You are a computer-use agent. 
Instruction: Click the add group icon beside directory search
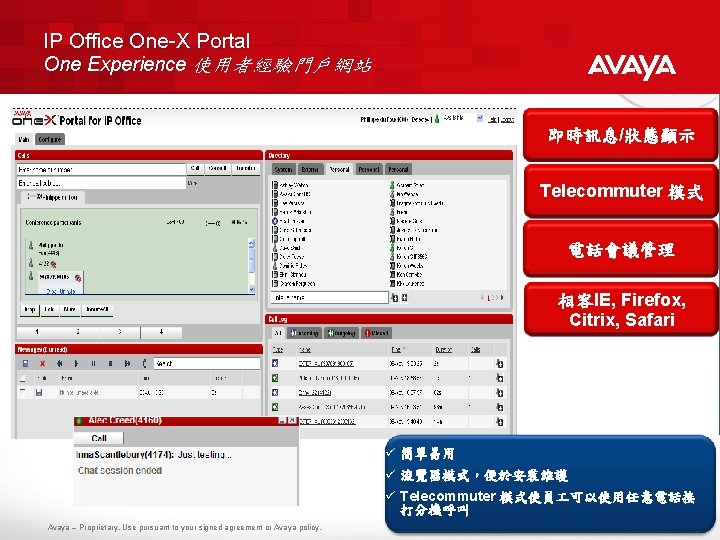click(x=405, y=298)
